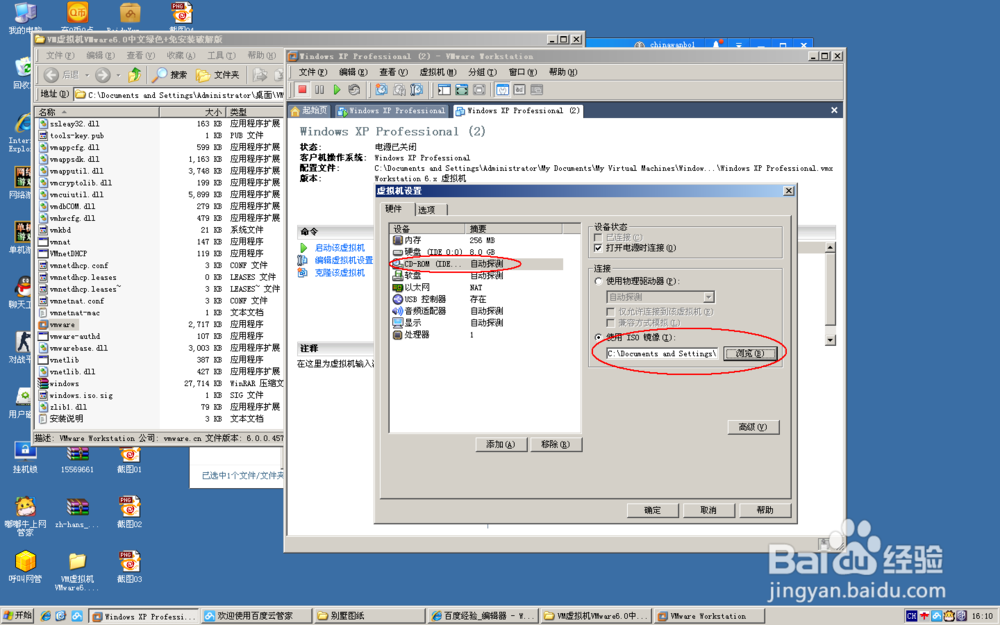This screenshot has height=625, width=1000.
Task: Toggle the sidebar view toolbar icon
Action: [x=444, y=90]
